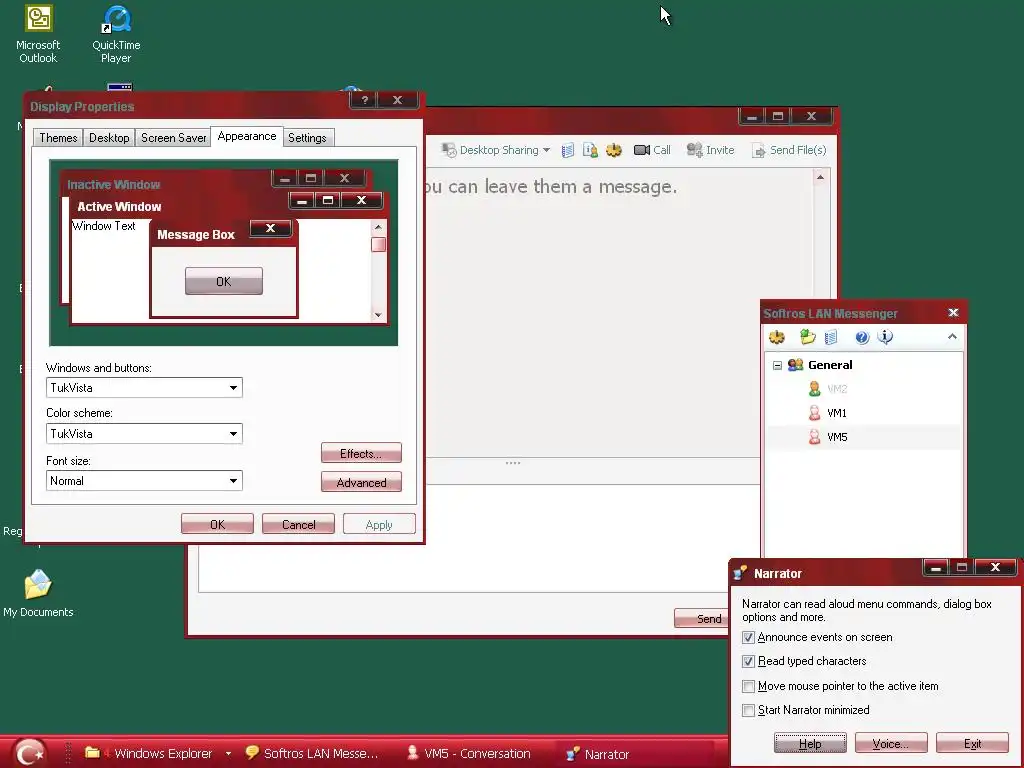Enable Start Narrator minimized checkbox
This screenshot has width=1024, height=768.
748,711
